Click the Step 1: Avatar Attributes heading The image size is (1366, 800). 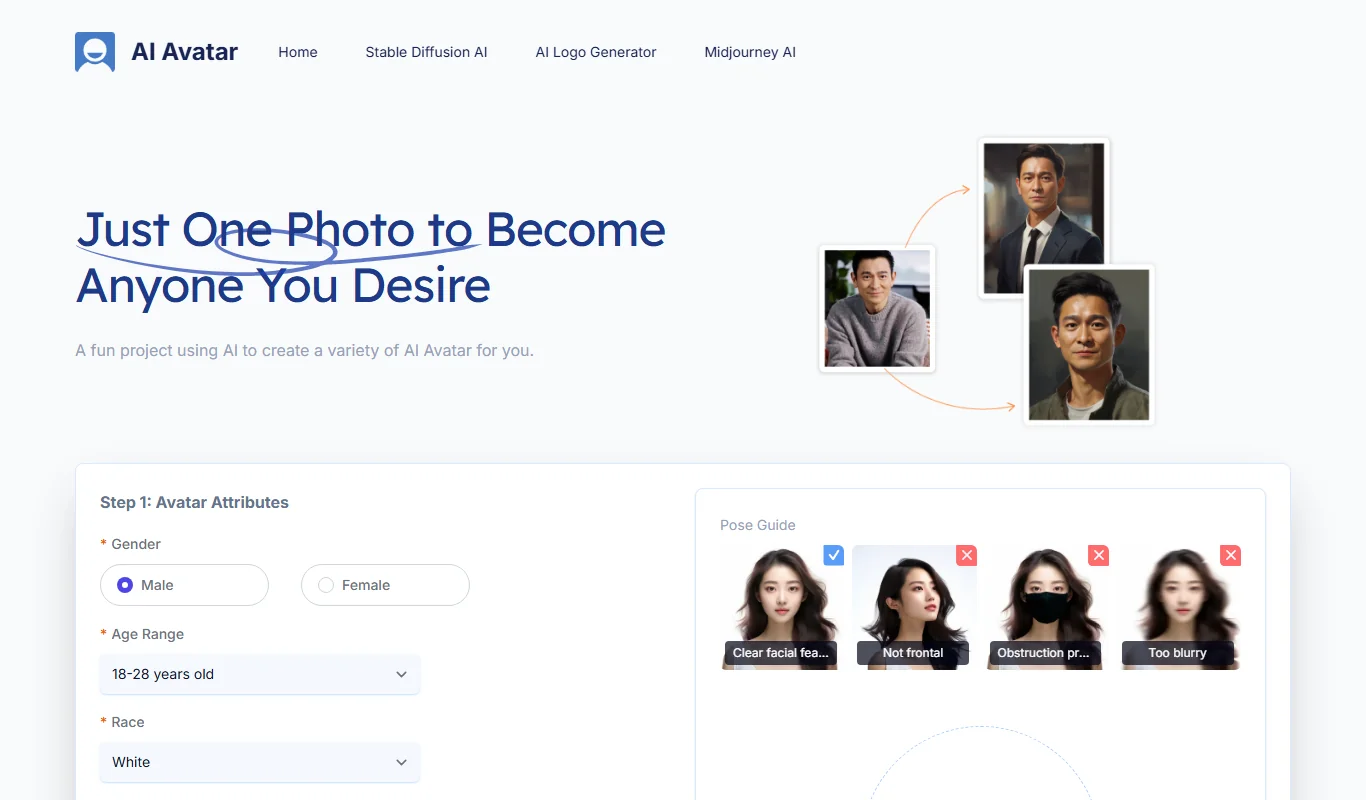click(194, 502)
